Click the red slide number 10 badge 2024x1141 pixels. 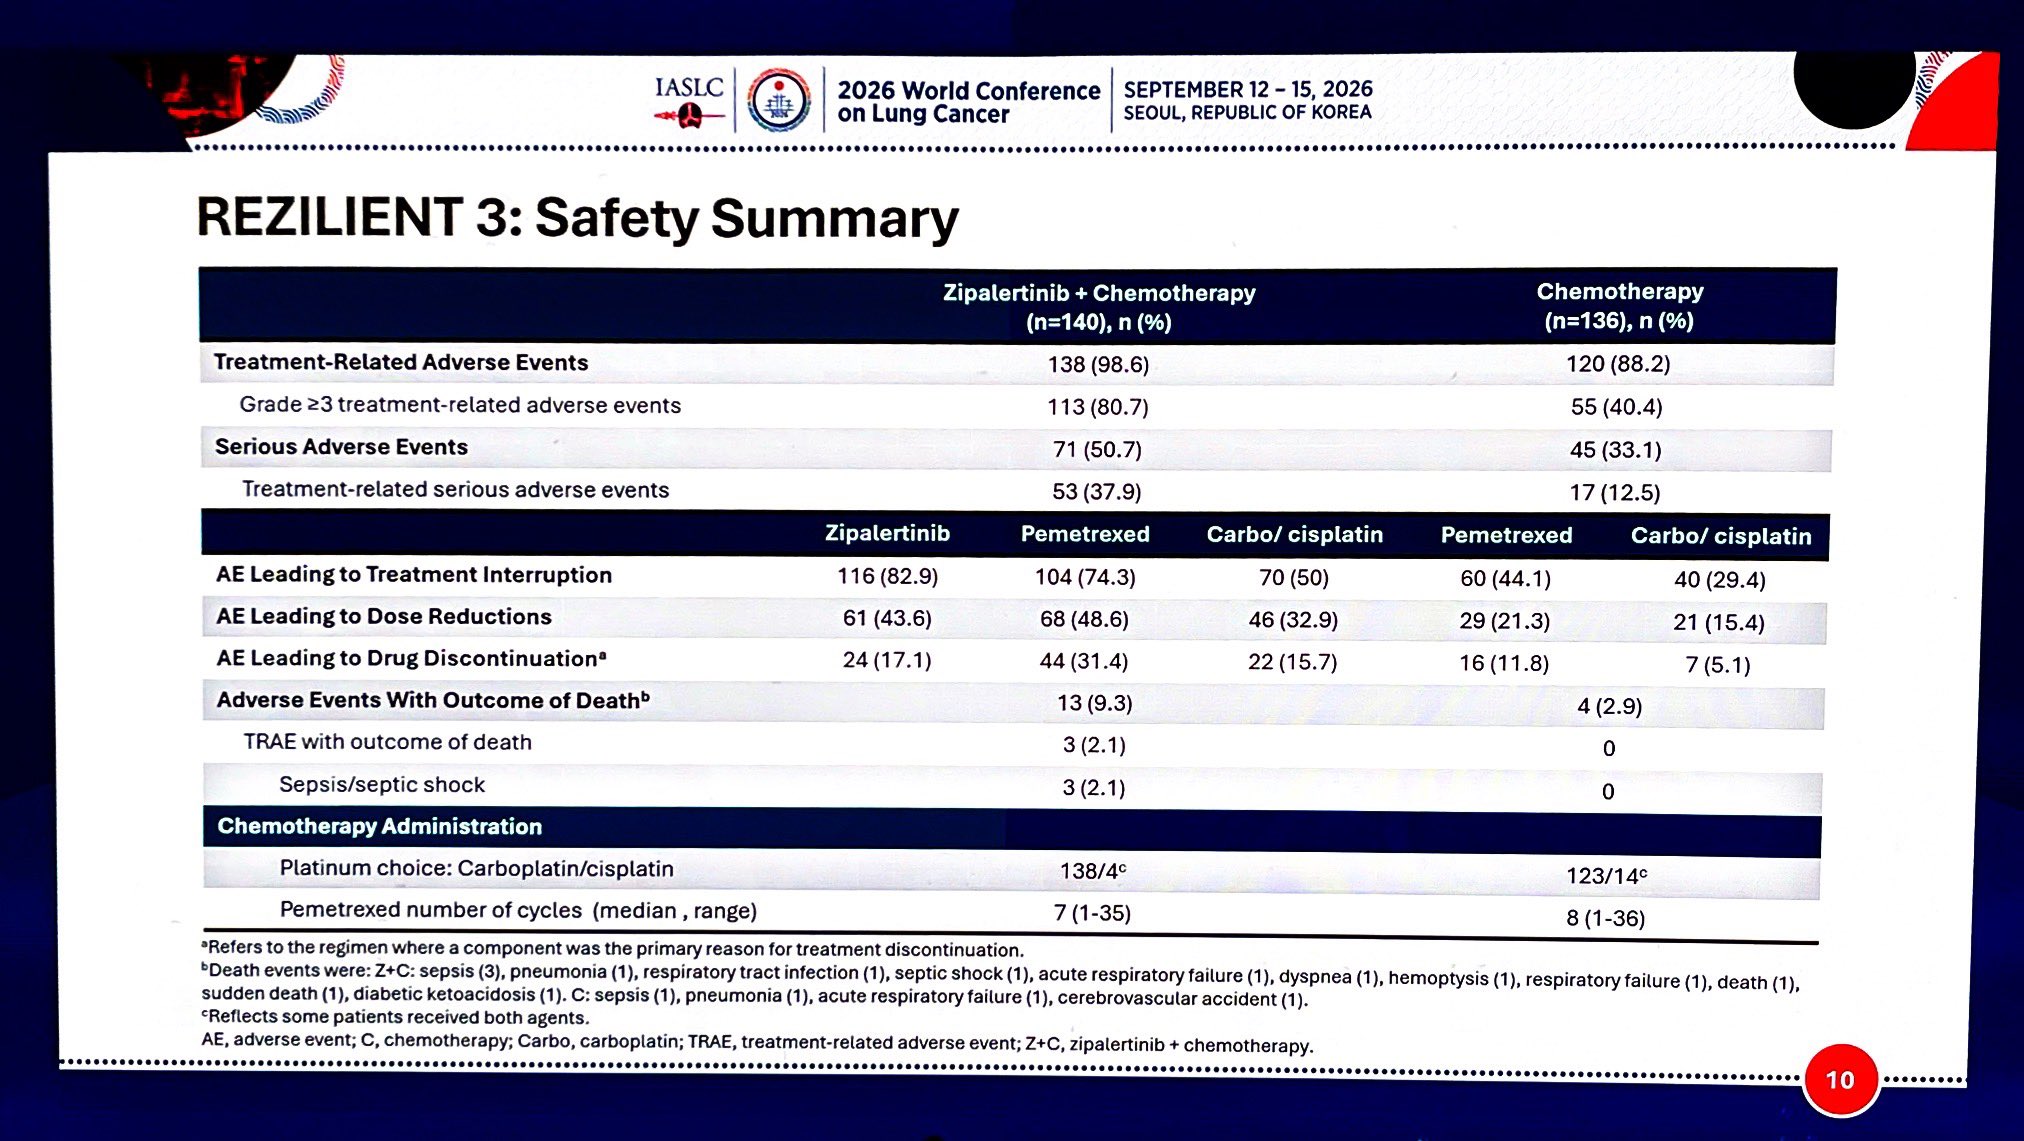tap(1841, 1080)
